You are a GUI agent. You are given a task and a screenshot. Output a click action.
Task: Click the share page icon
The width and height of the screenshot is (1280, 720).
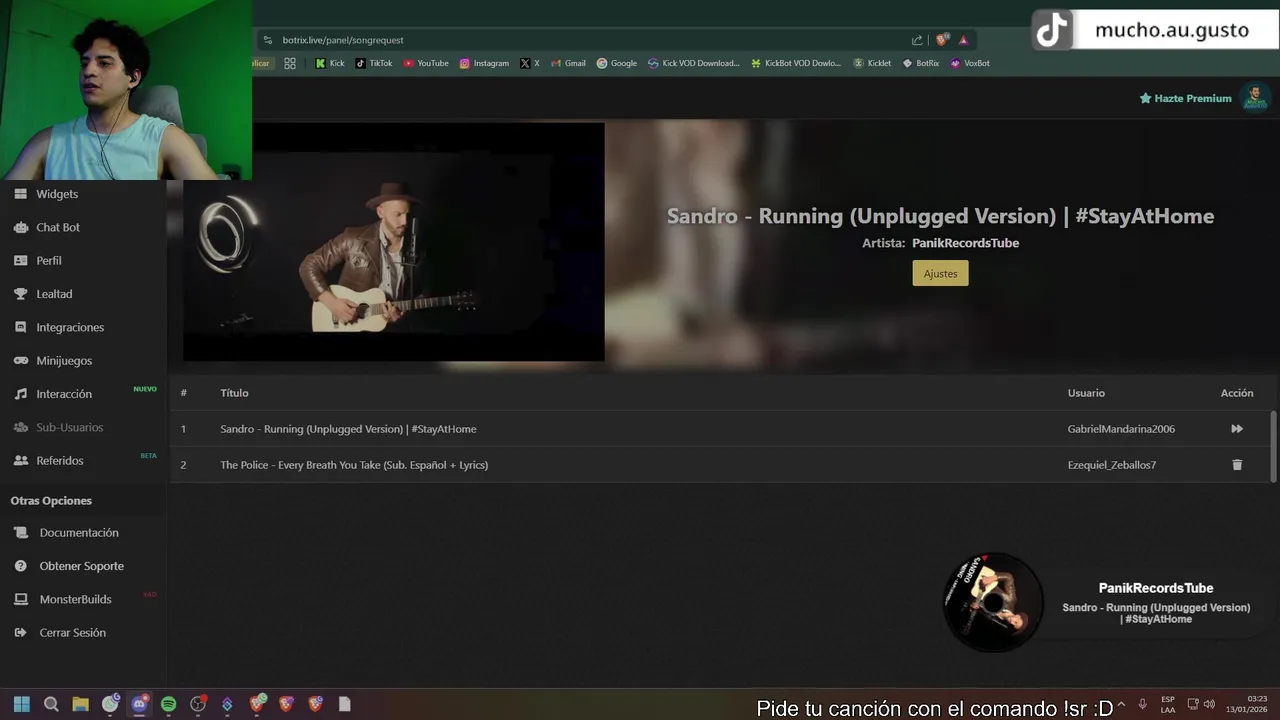pyautogui.click(x=917, y=40)
